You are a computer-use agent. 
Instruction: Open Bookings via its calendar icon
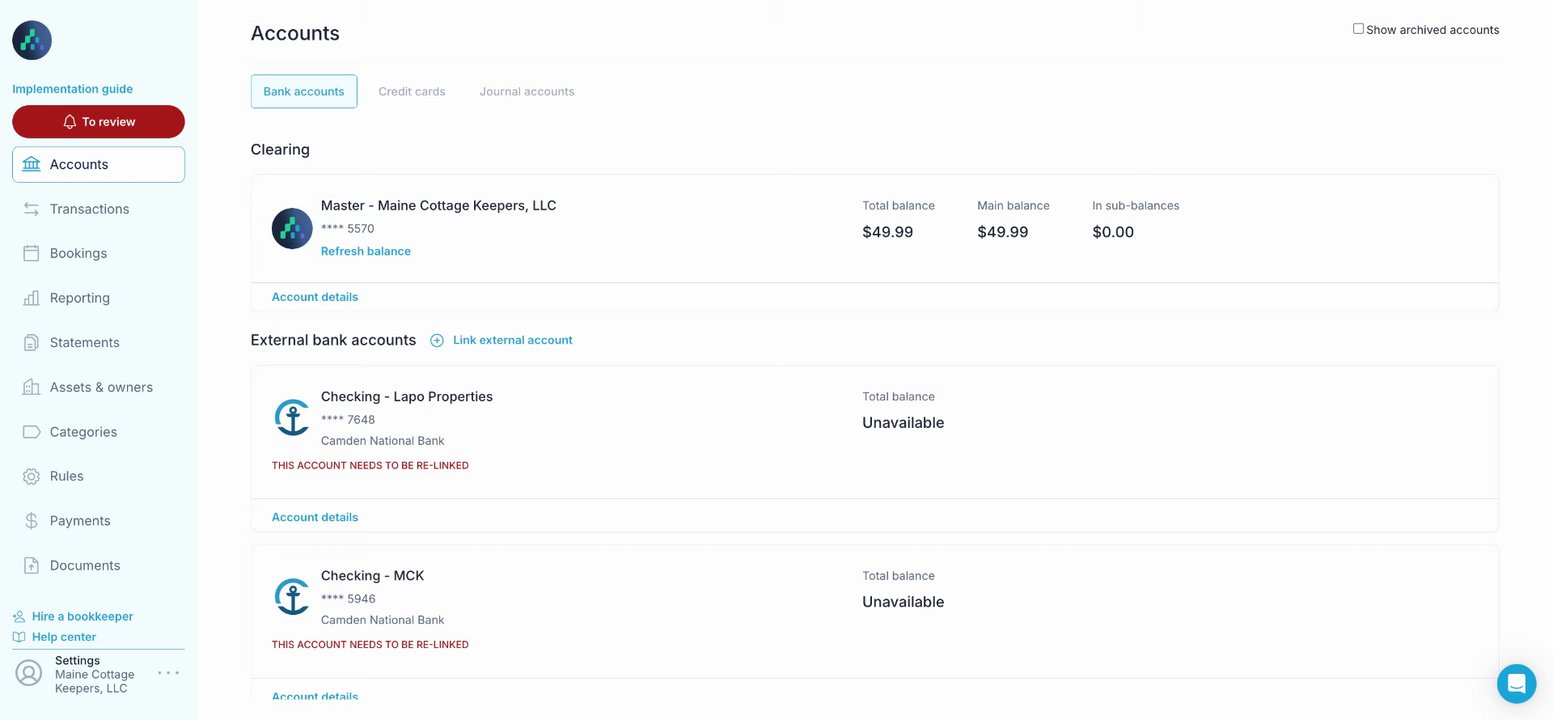(31, 253)
